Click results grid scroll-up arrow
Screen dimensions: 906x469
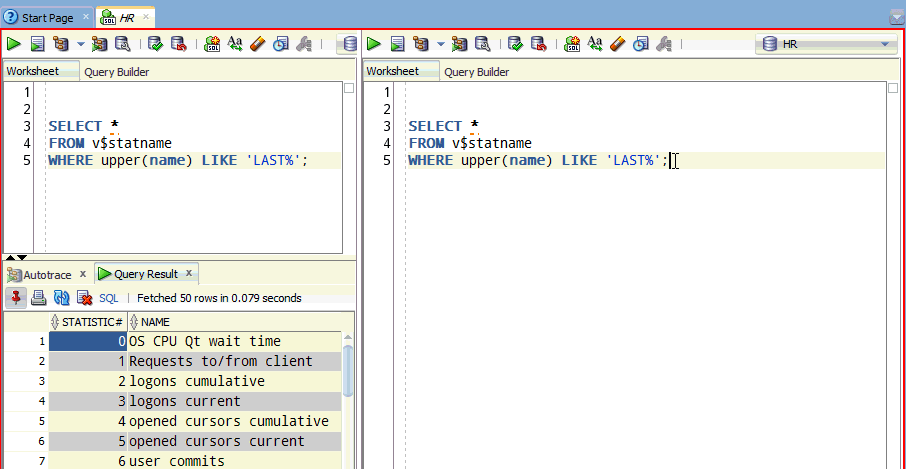pos(348,338)
